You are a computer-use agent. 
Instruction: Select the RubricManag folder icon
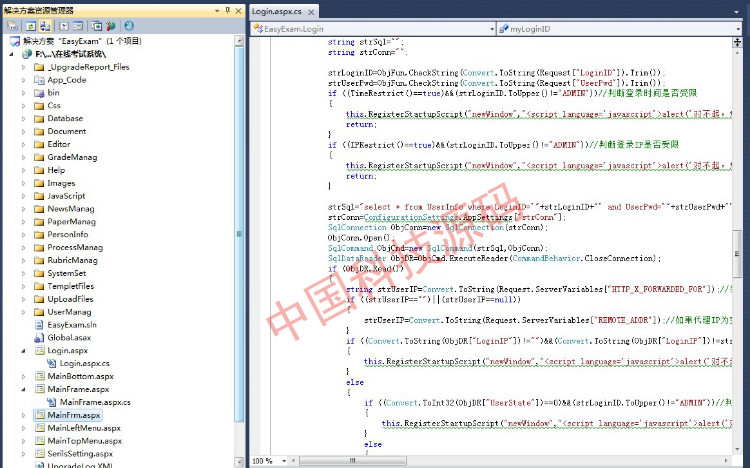click(x=39, y=260)
